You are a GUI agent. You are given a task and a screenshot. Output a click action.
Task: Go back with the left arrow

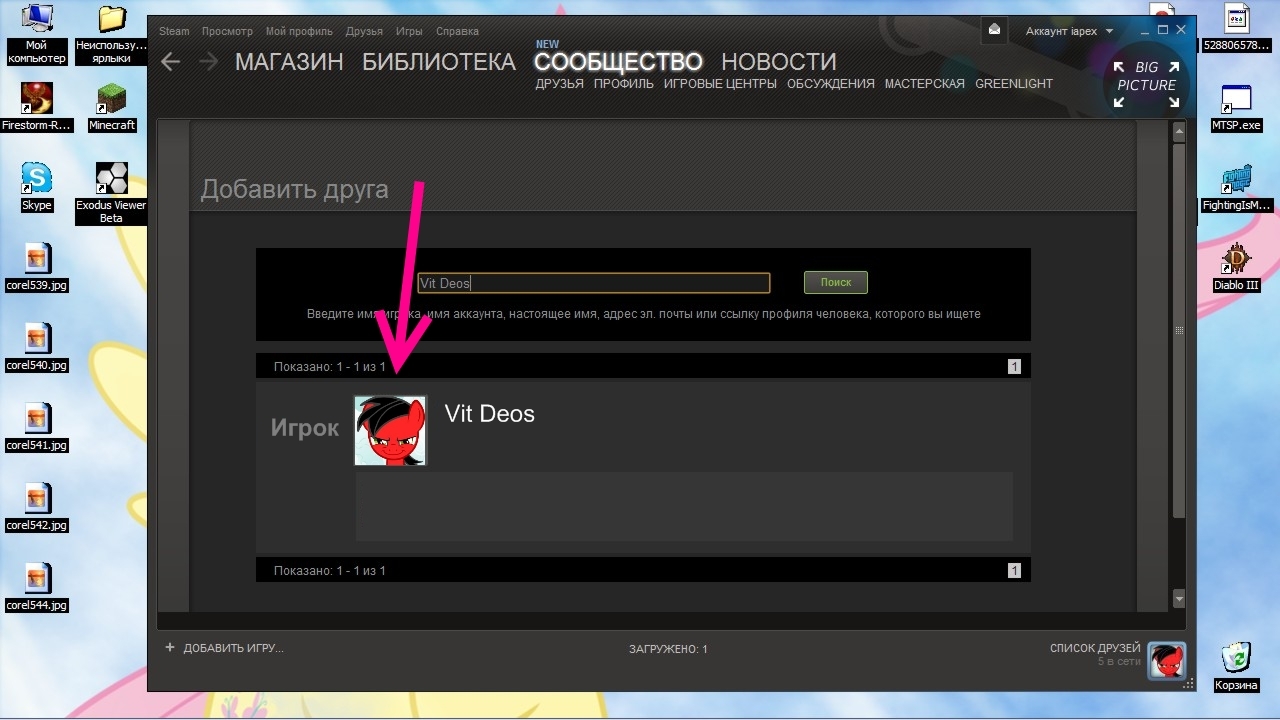[x=170, y=62]
